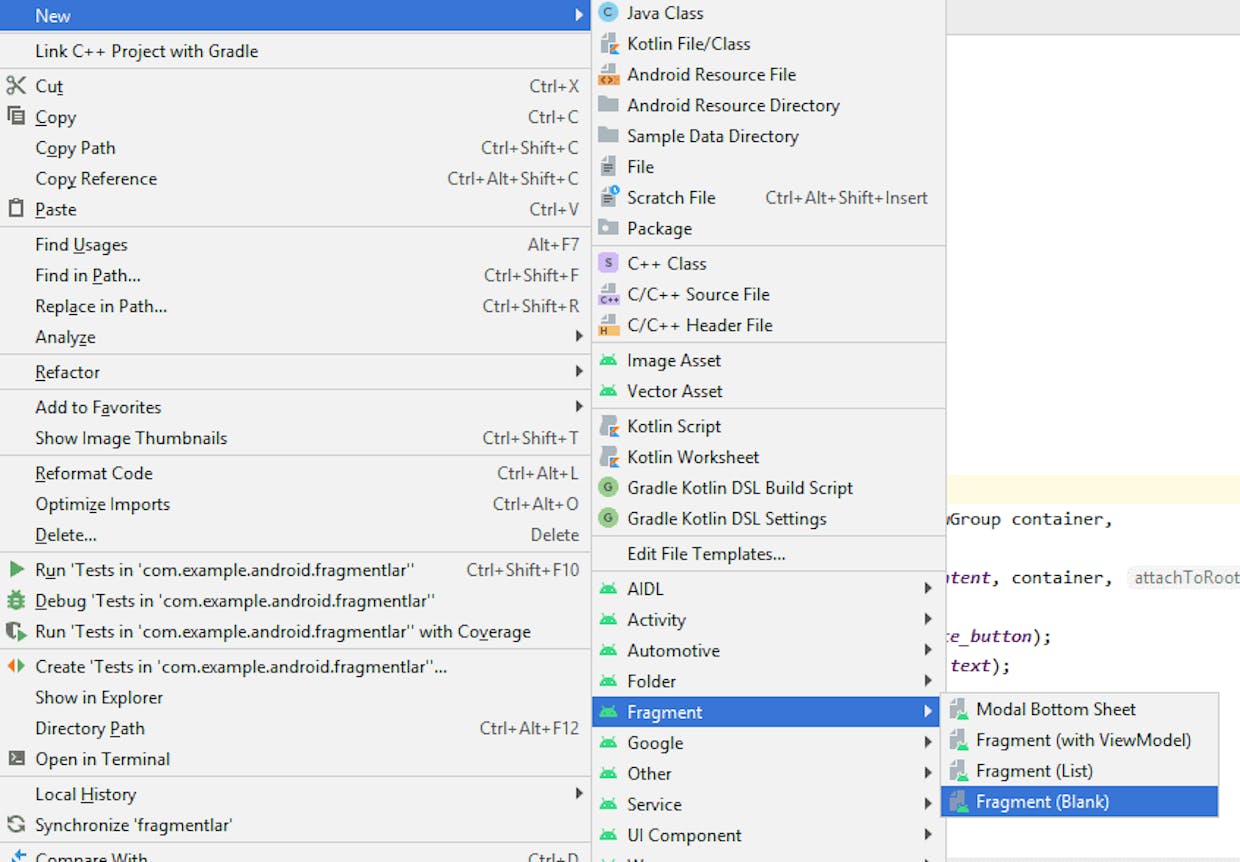Select Show Image Thumbnails entry
This screenshot has width=1240, height=862.
[x=295, y=438]
